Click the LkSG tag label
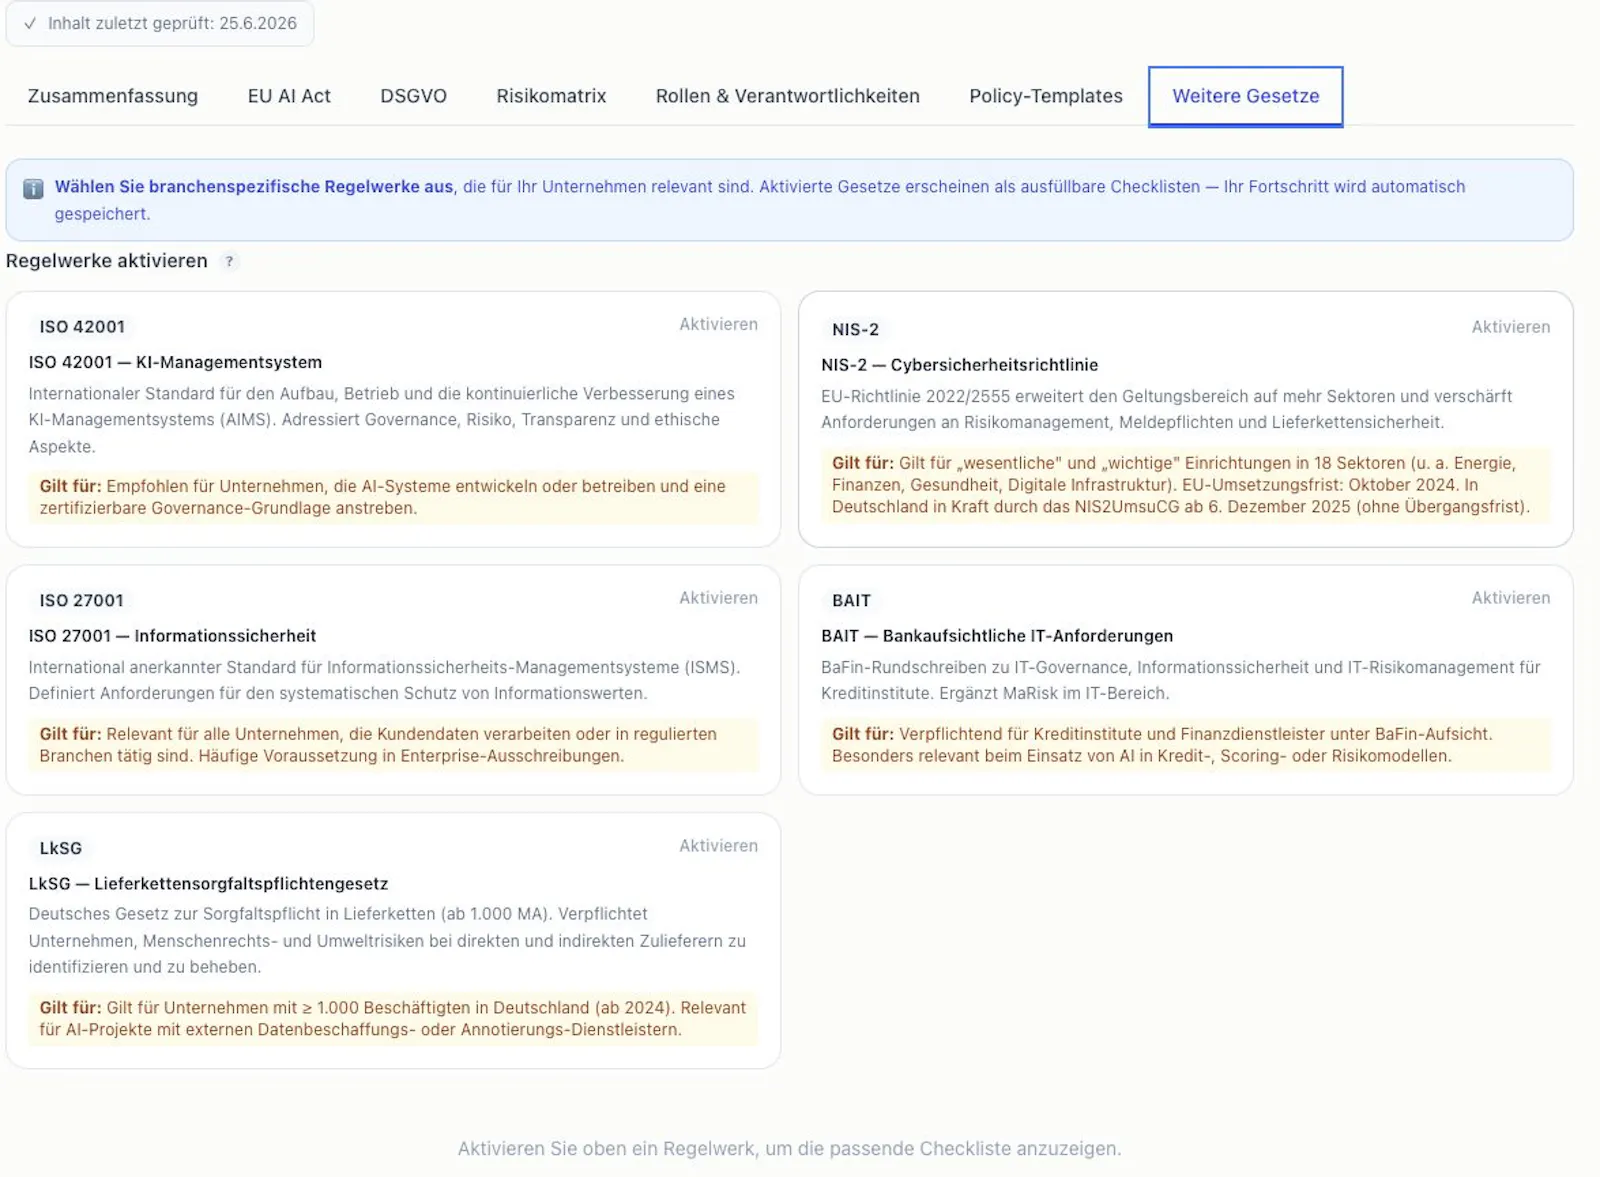This screenshot has width=1600, height=1177. pyautogui.click(x=61, y=848)
